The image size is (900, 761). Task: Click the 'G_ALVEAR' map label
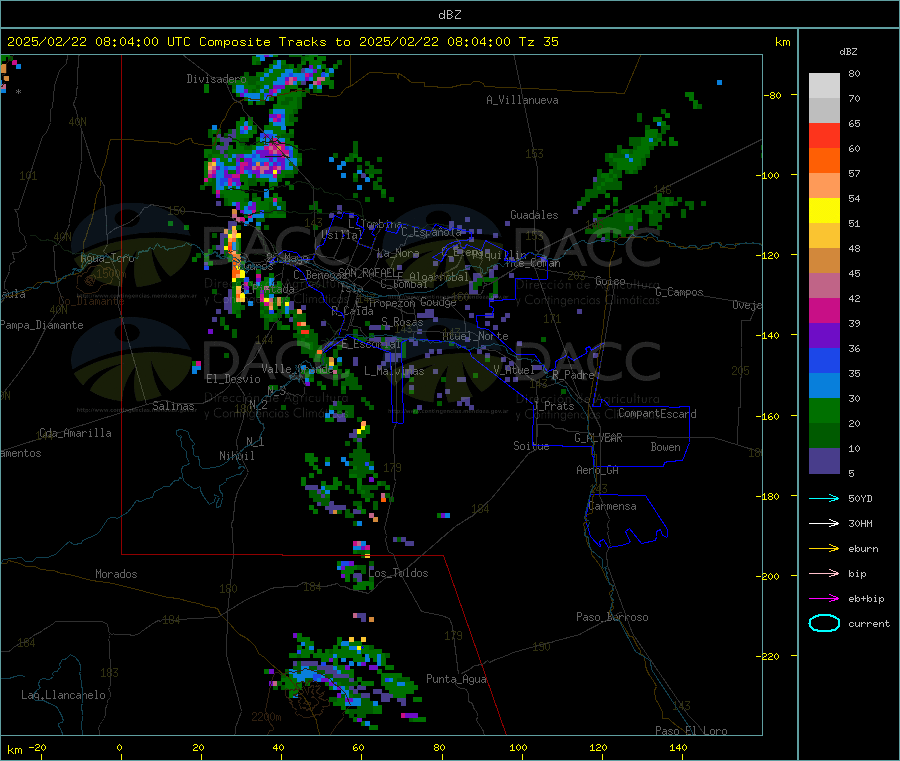(598, 438)
